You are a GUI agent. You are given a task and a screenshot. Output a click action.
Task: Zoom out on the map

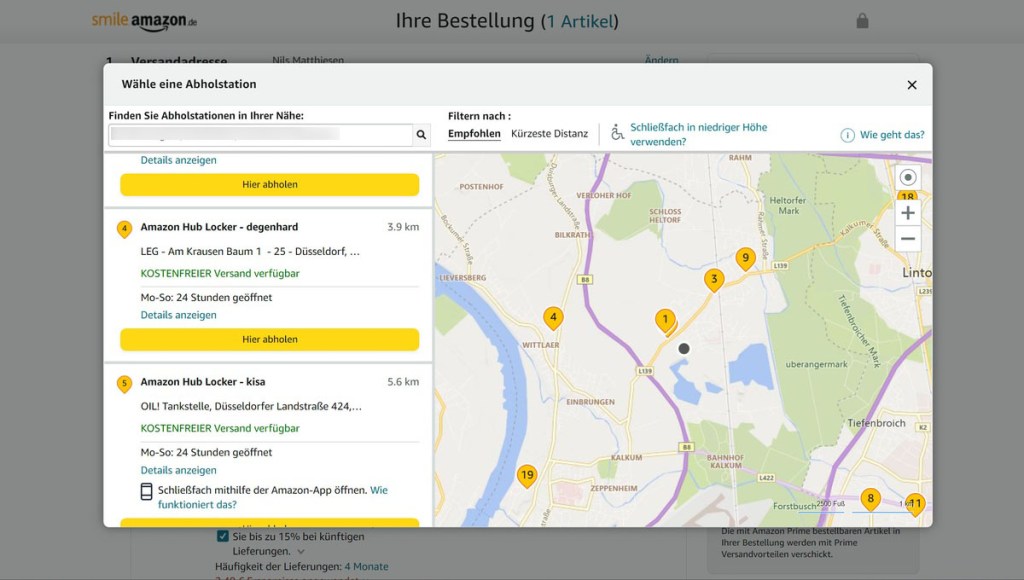tap(908, 239)
